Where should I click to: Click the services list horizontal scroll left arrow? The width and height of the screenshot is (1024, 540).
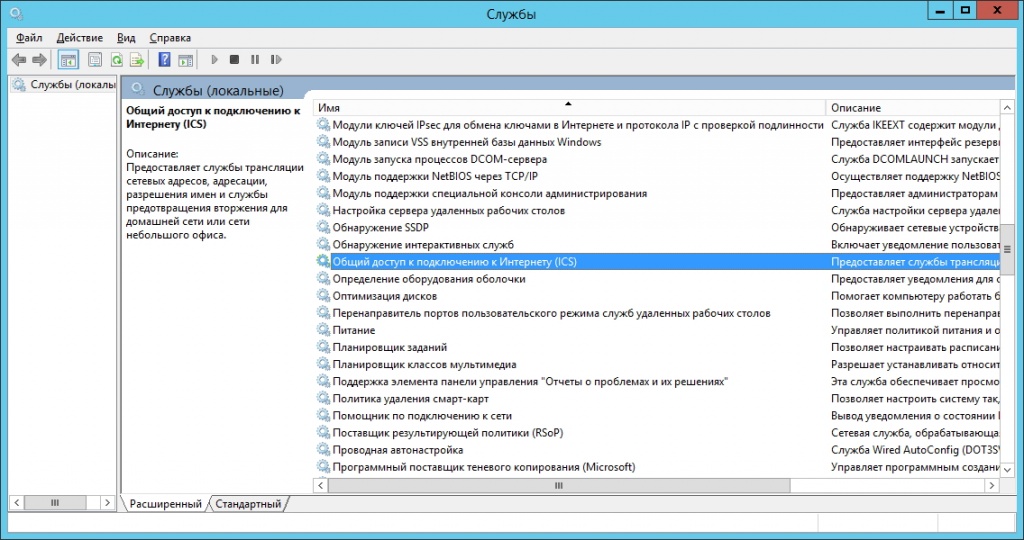(321, 485)
